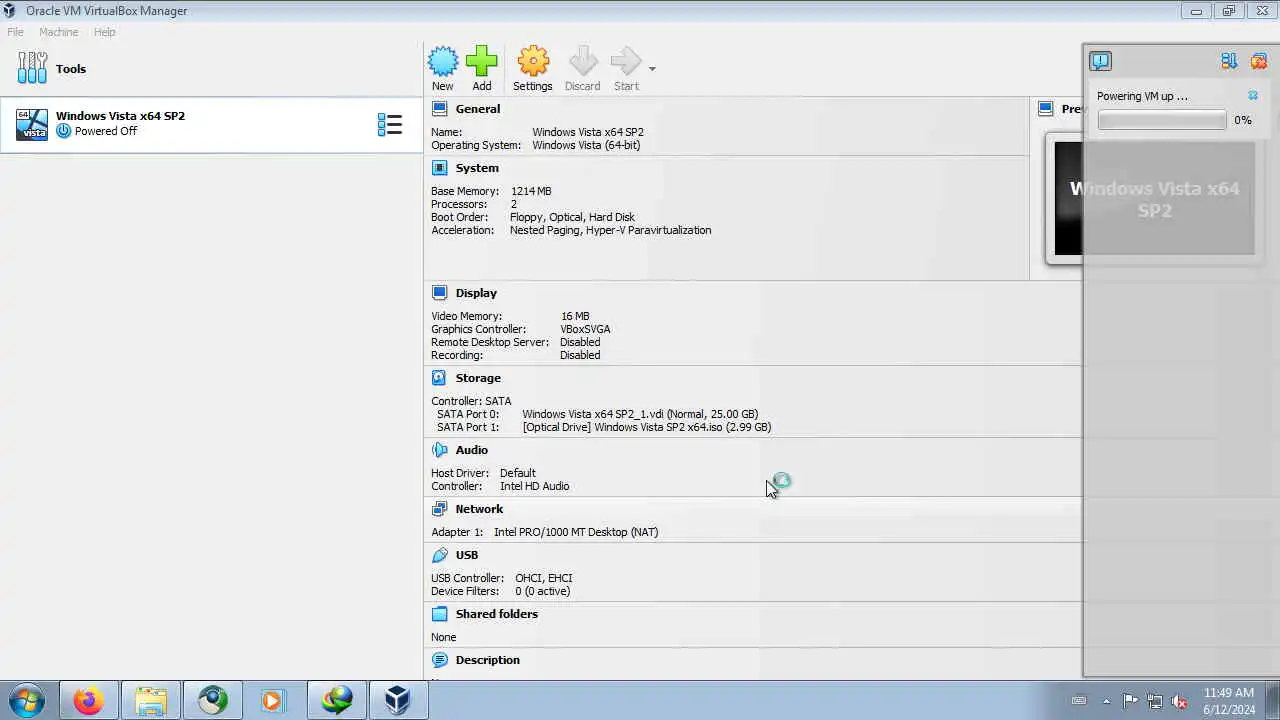Click the Floppy, Optical, Hard Disk boot order
The image size is (1280, 720).
[572, 217]
